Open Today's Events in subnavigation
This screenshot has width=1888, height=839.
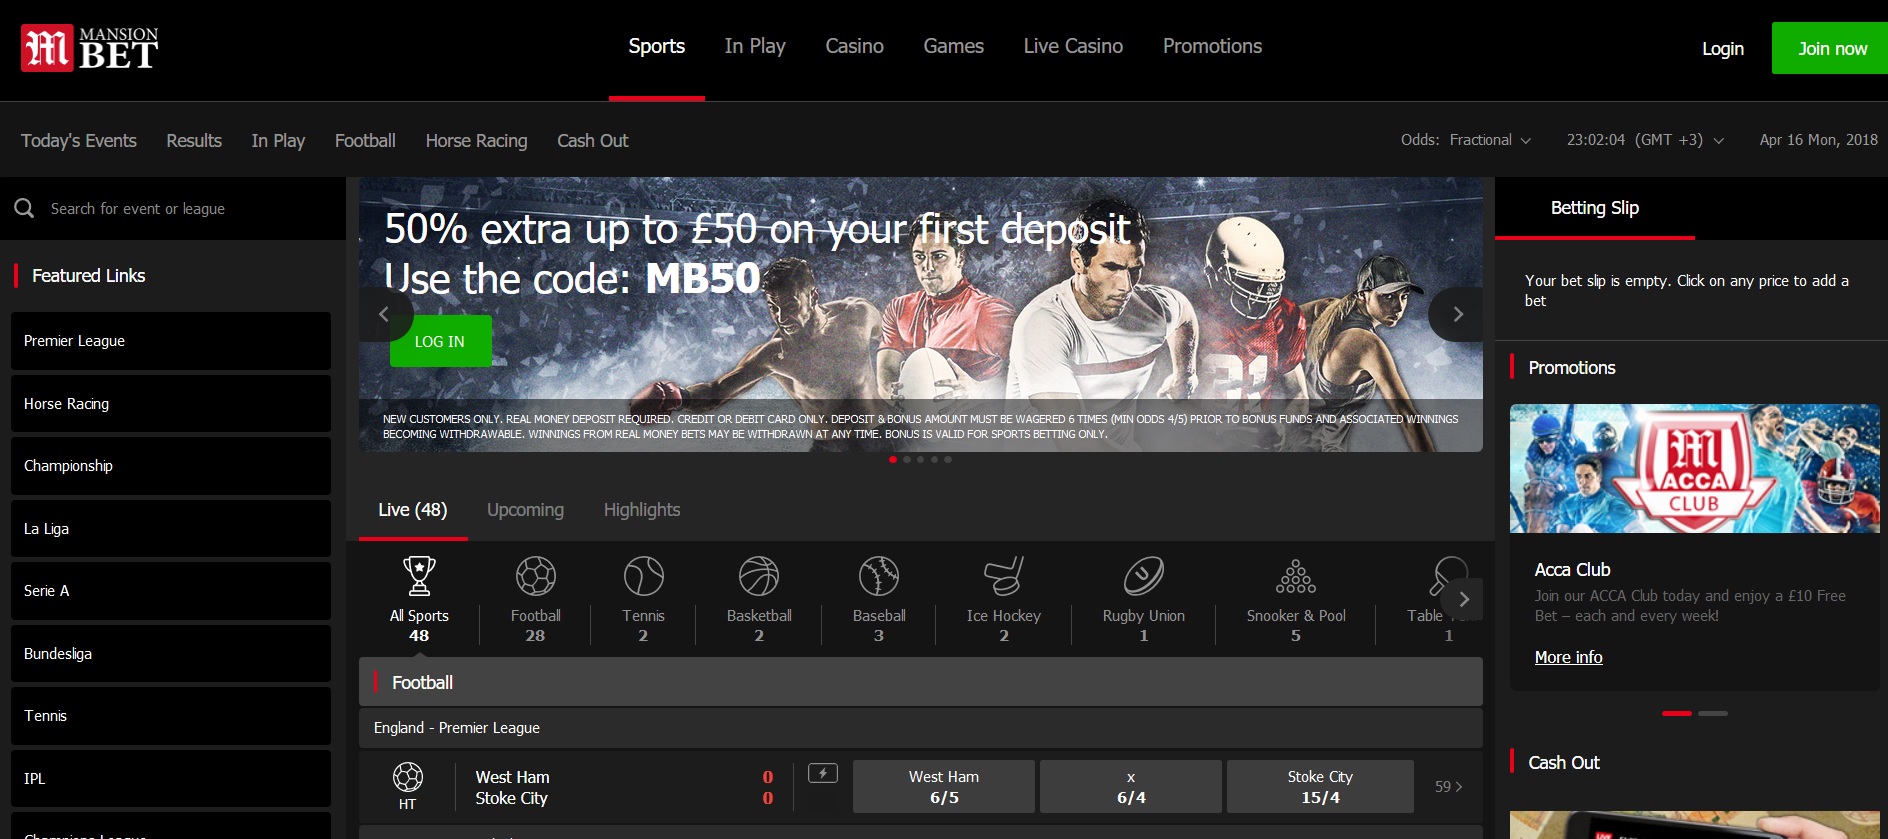tap(79, 141)
